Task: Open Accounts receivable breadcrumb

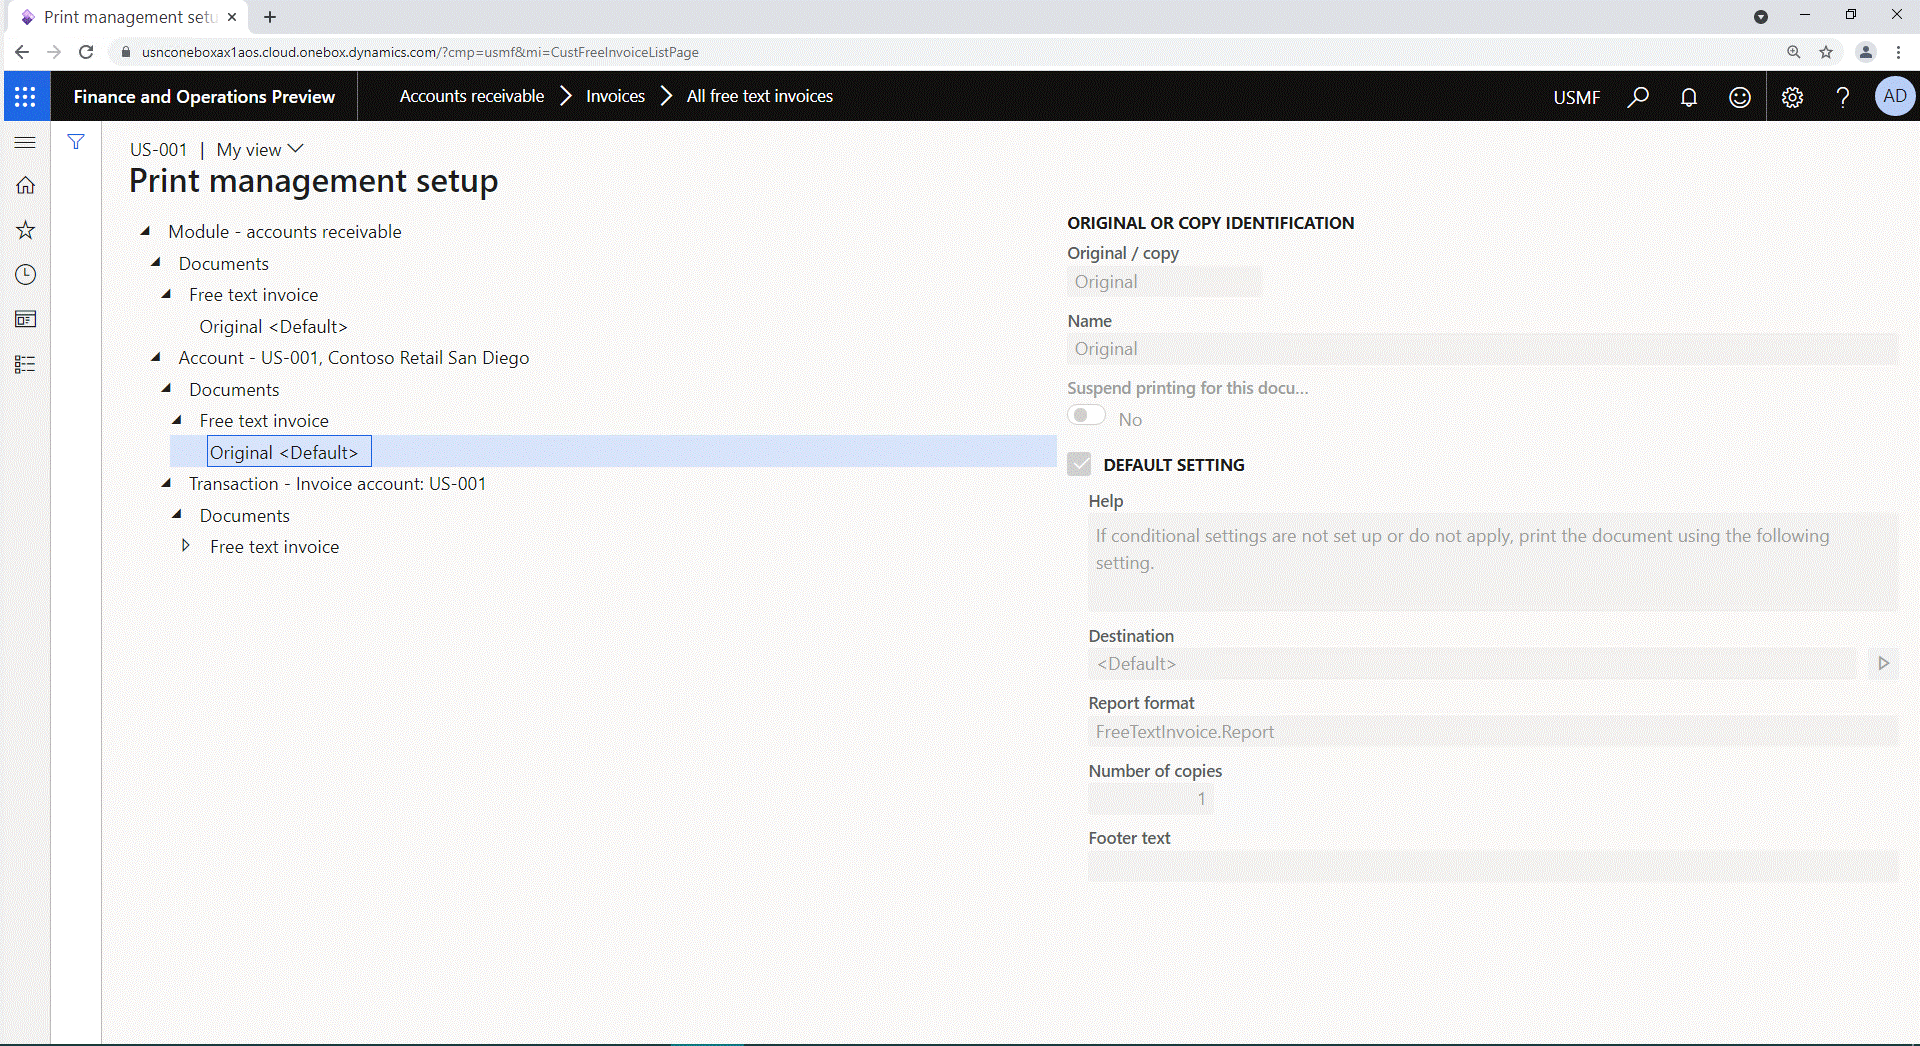Action: point(472,96)
